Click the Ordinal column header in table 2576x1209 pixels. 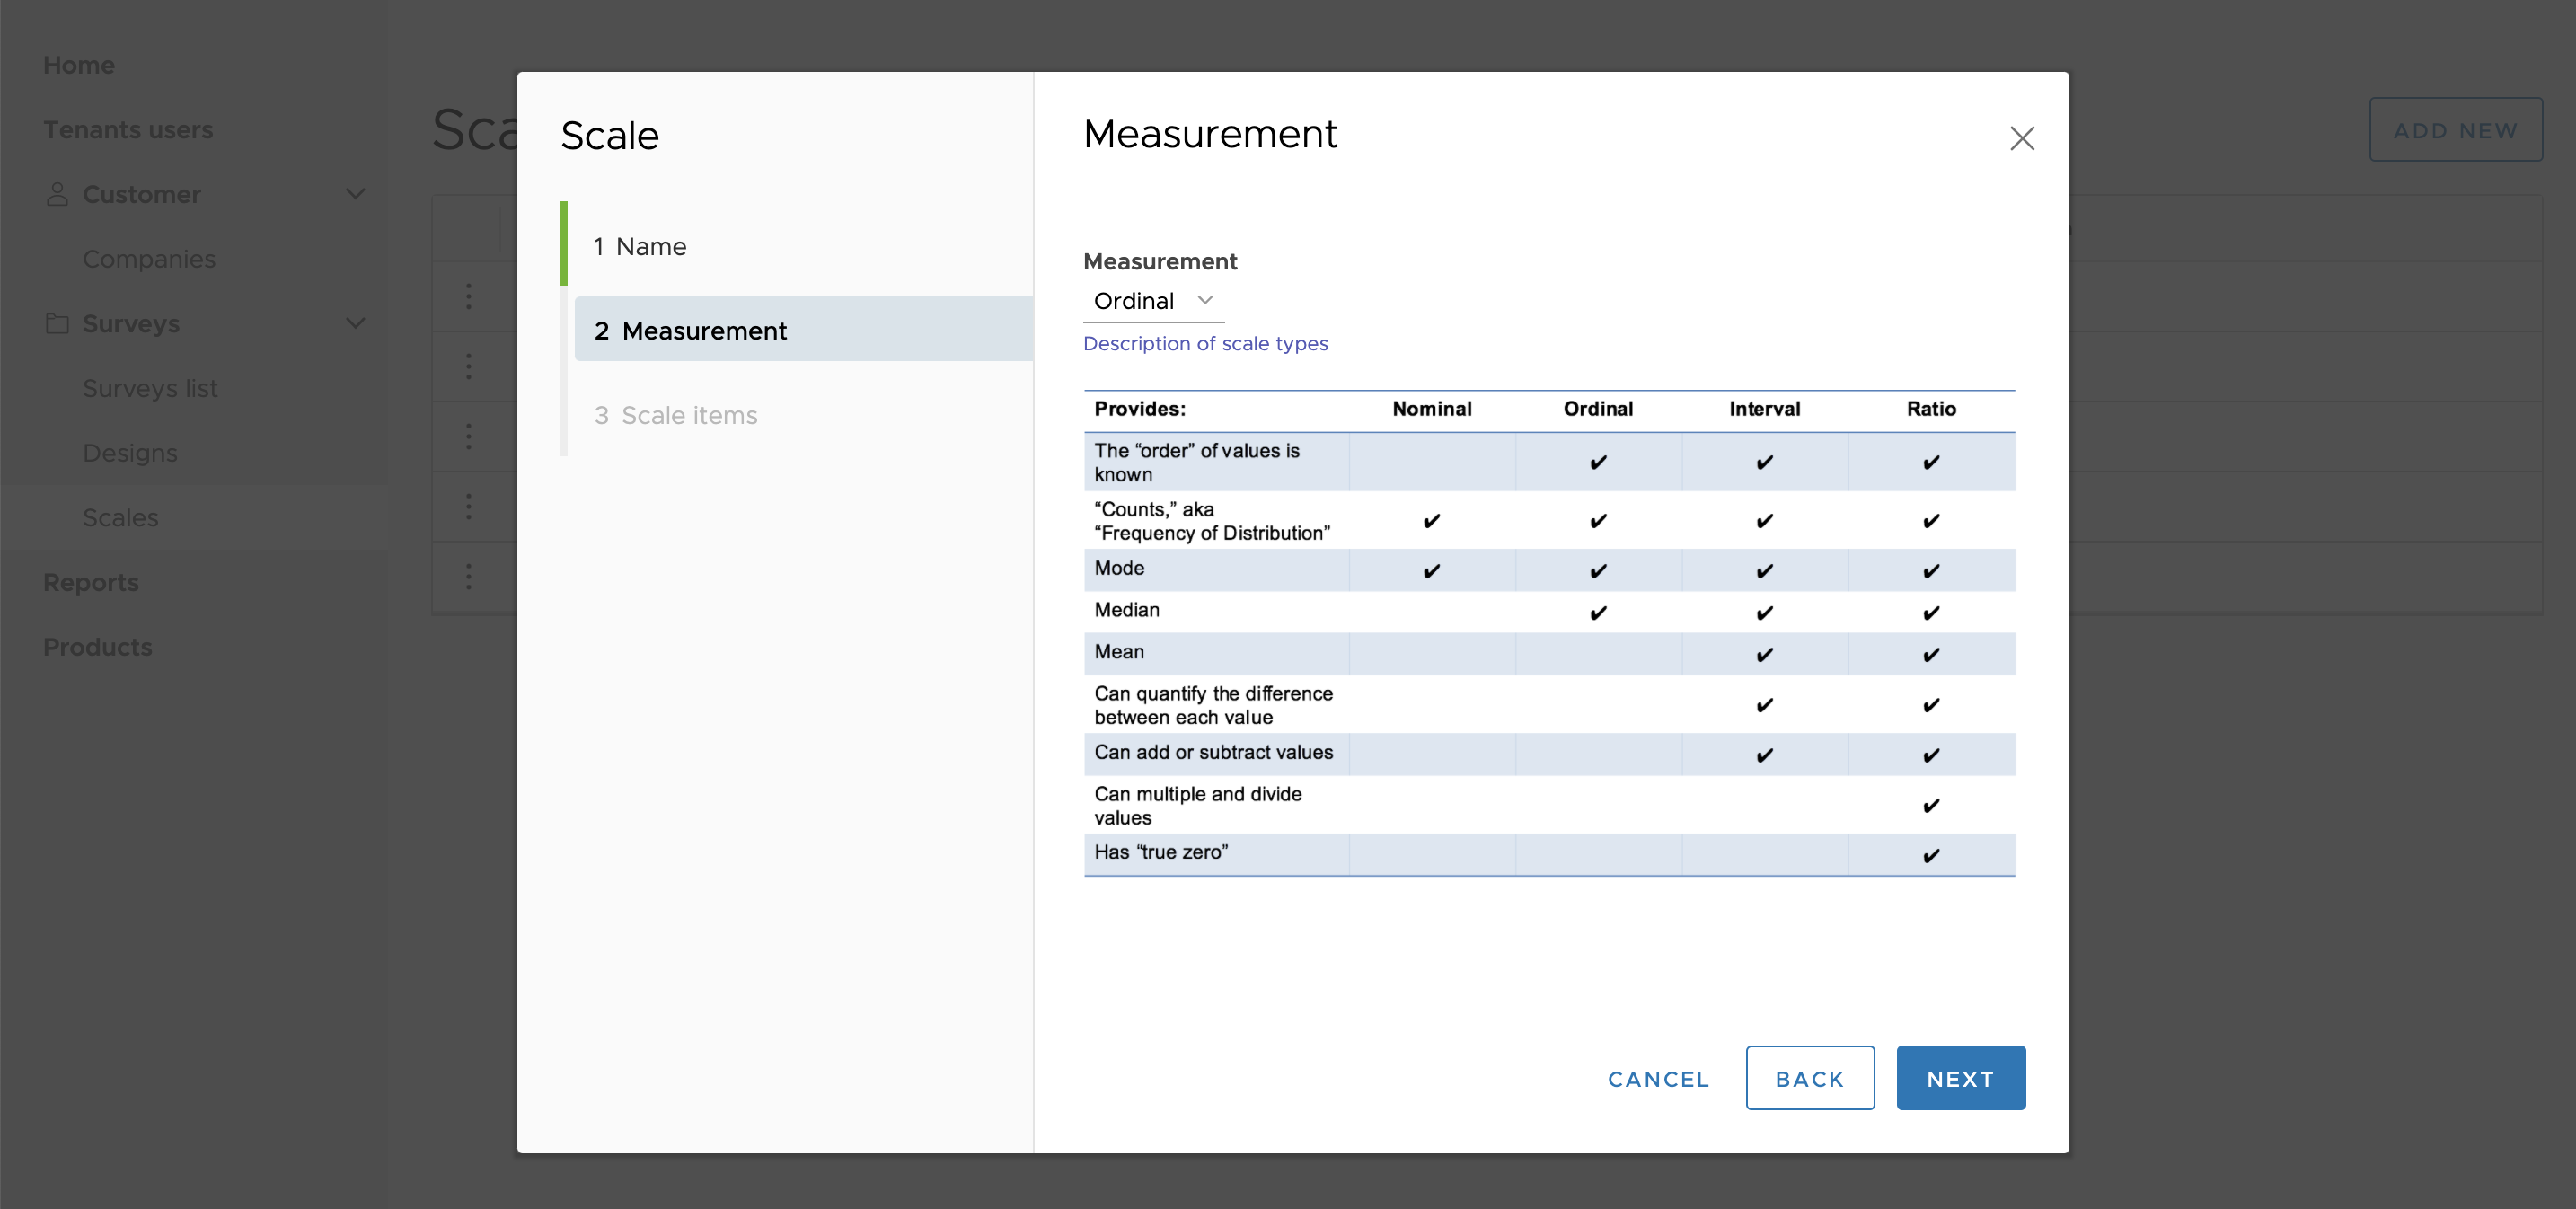coord(1598,409)
